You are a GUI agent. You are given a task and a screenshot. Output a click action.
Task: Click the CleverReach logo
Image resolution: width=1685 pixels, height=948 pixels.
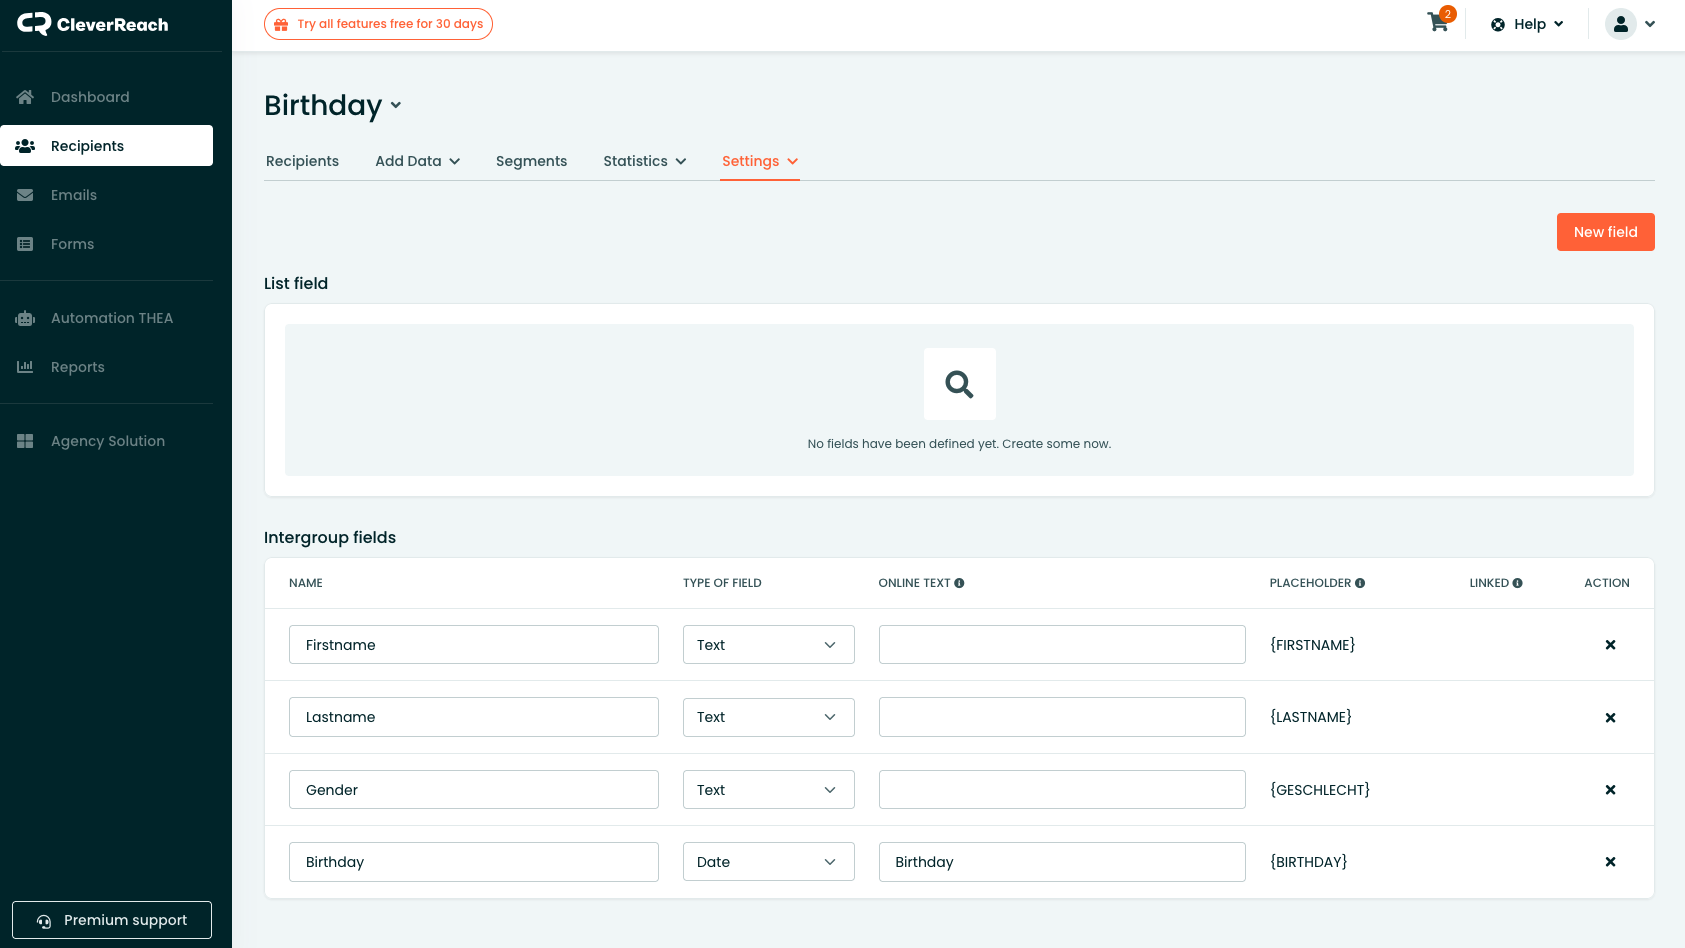(x=93, y=24)
